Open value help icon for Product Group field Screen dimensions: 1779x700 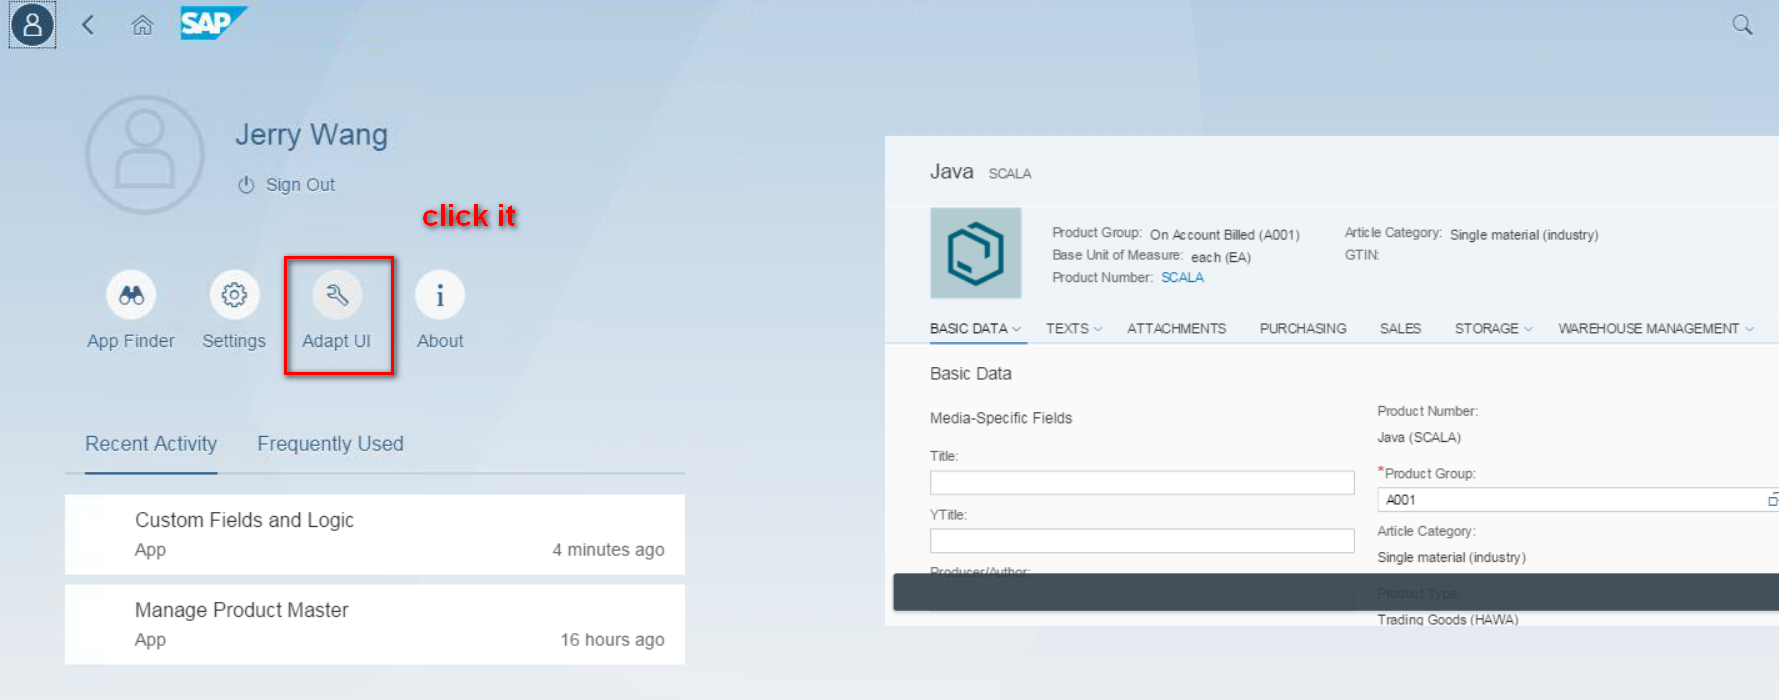click(x=1772, y=499)
